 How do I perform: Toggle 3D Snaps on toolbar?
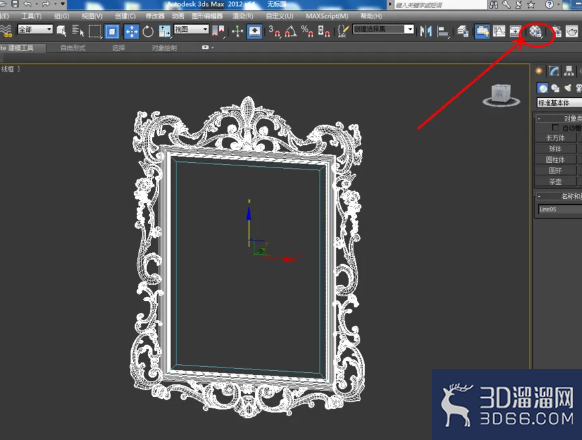(x=275, y=31)
